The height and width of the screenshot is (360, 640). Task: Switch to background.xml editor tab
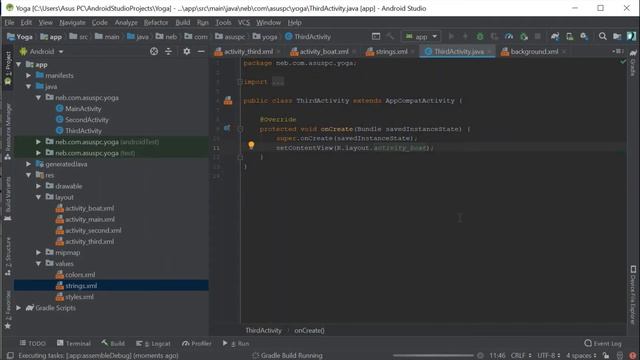pyautogui.click(x=533, y=51)
